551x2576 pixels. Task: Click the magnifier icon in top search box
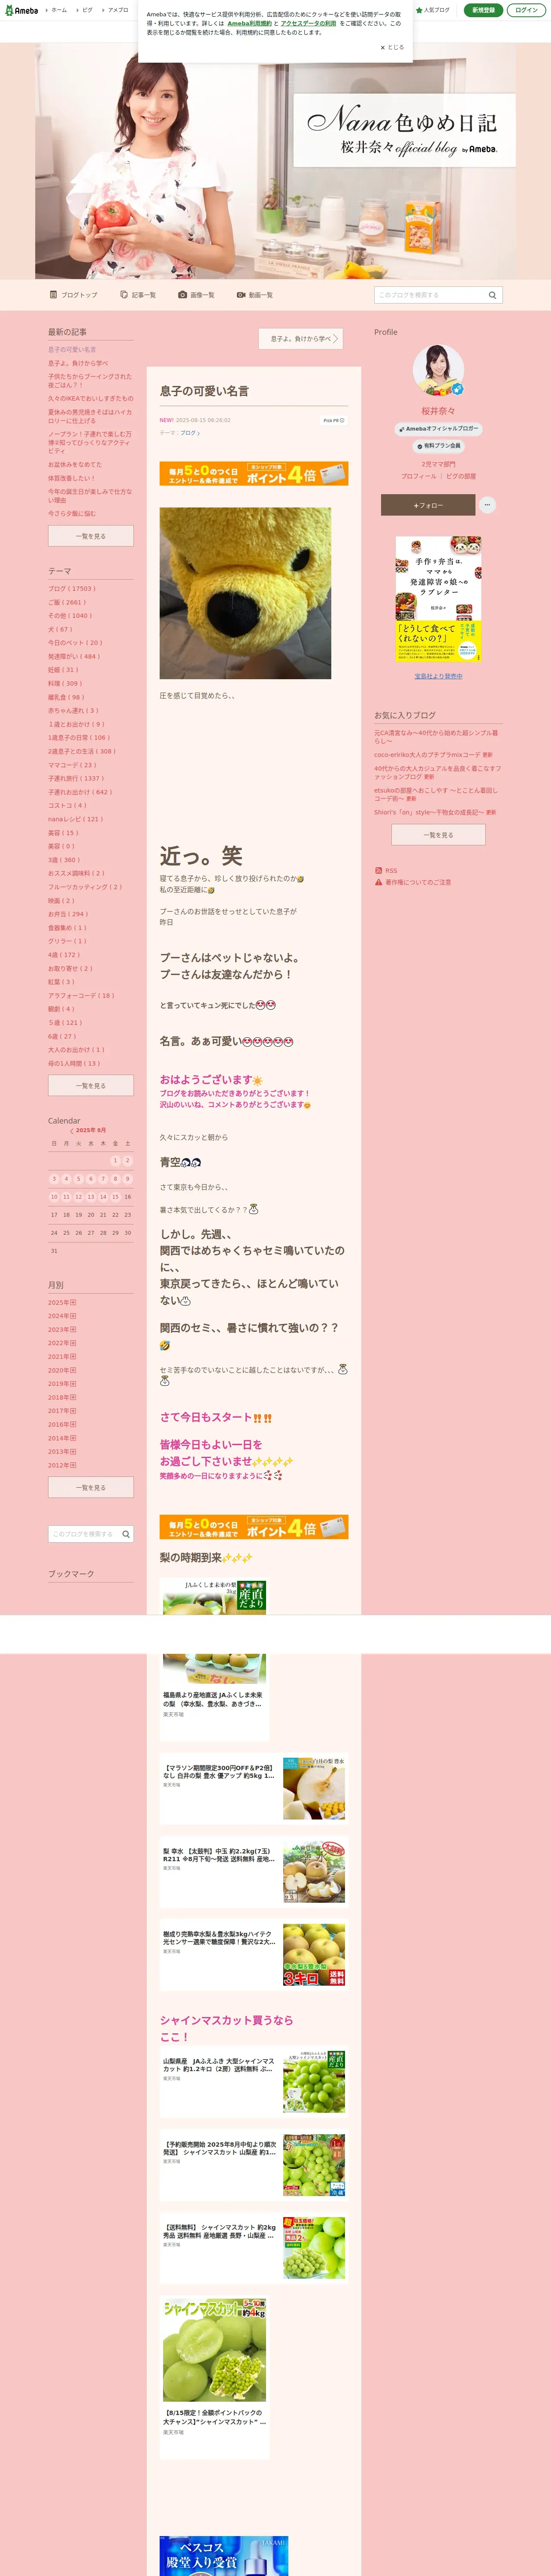coord(492,295)
